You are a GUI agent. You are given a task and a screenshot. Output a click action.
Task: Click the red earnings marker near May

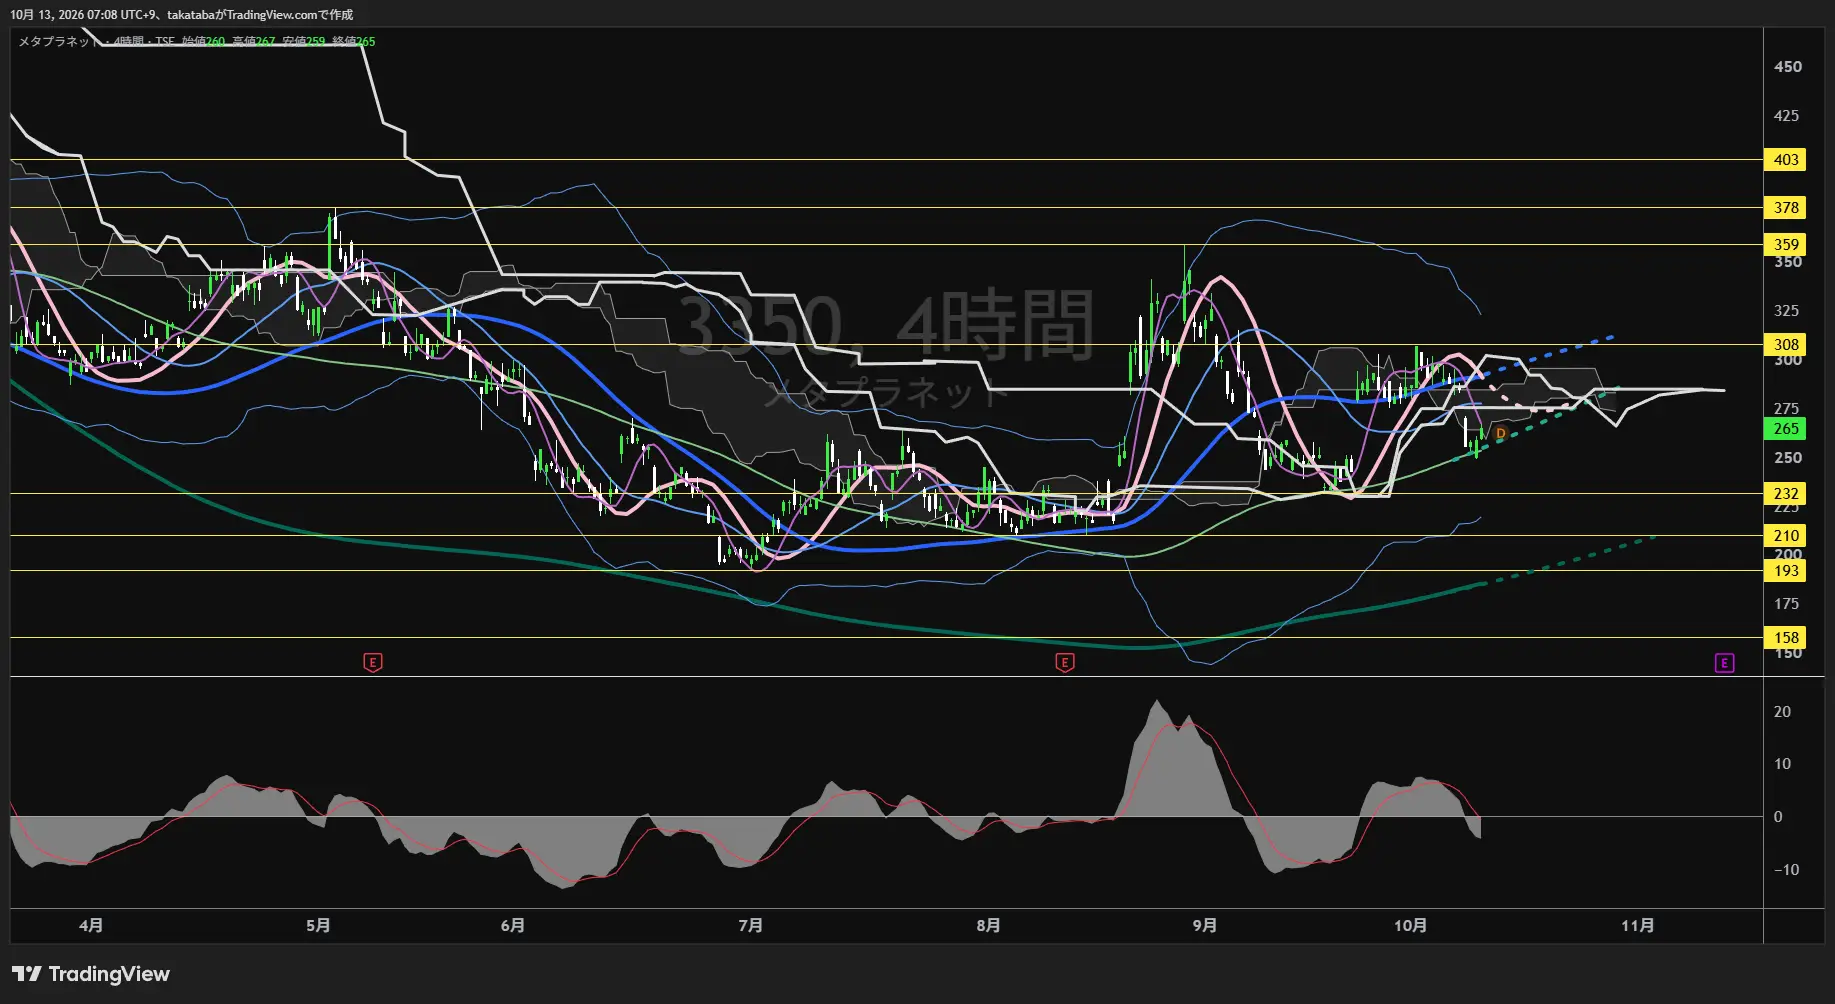tap(372, 662)
